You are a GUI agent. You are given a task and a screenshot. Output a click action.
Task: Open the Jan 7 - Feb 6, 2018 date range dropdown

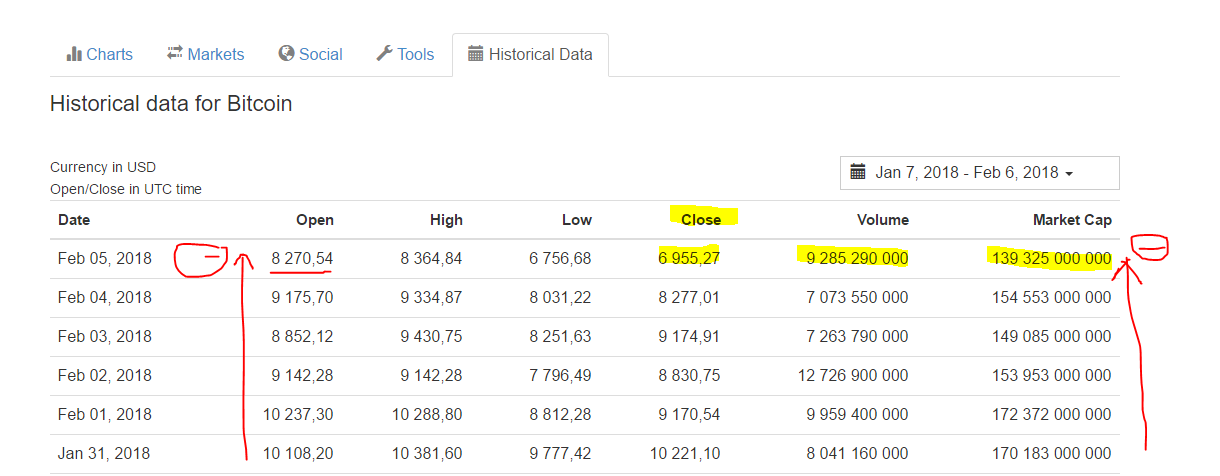[980, 173]
